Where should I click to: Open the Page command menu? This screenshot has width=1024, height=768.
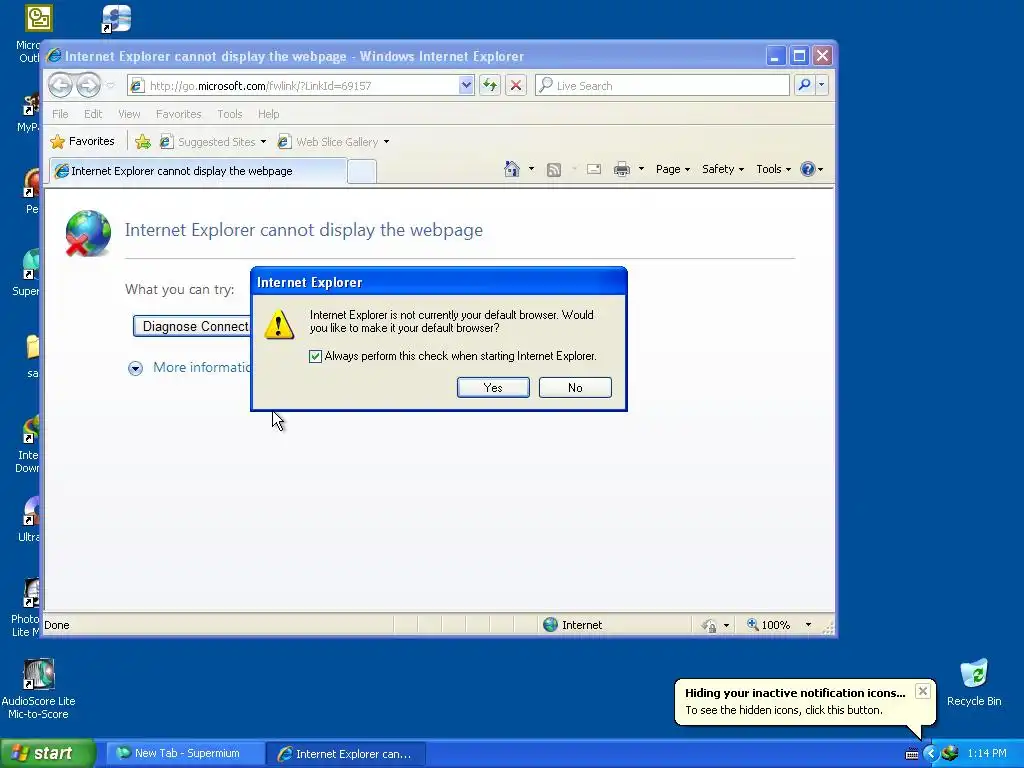click(673, 170)
